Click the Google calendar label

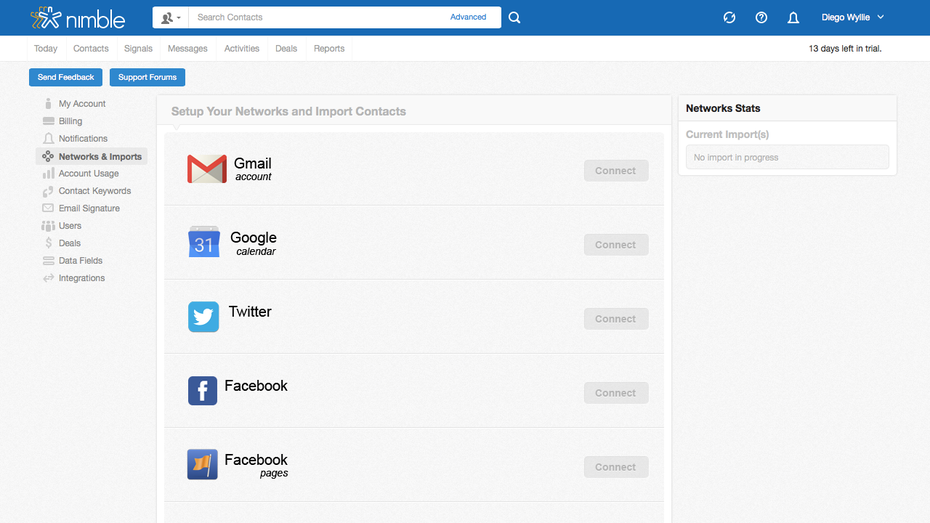pos(254,243)
